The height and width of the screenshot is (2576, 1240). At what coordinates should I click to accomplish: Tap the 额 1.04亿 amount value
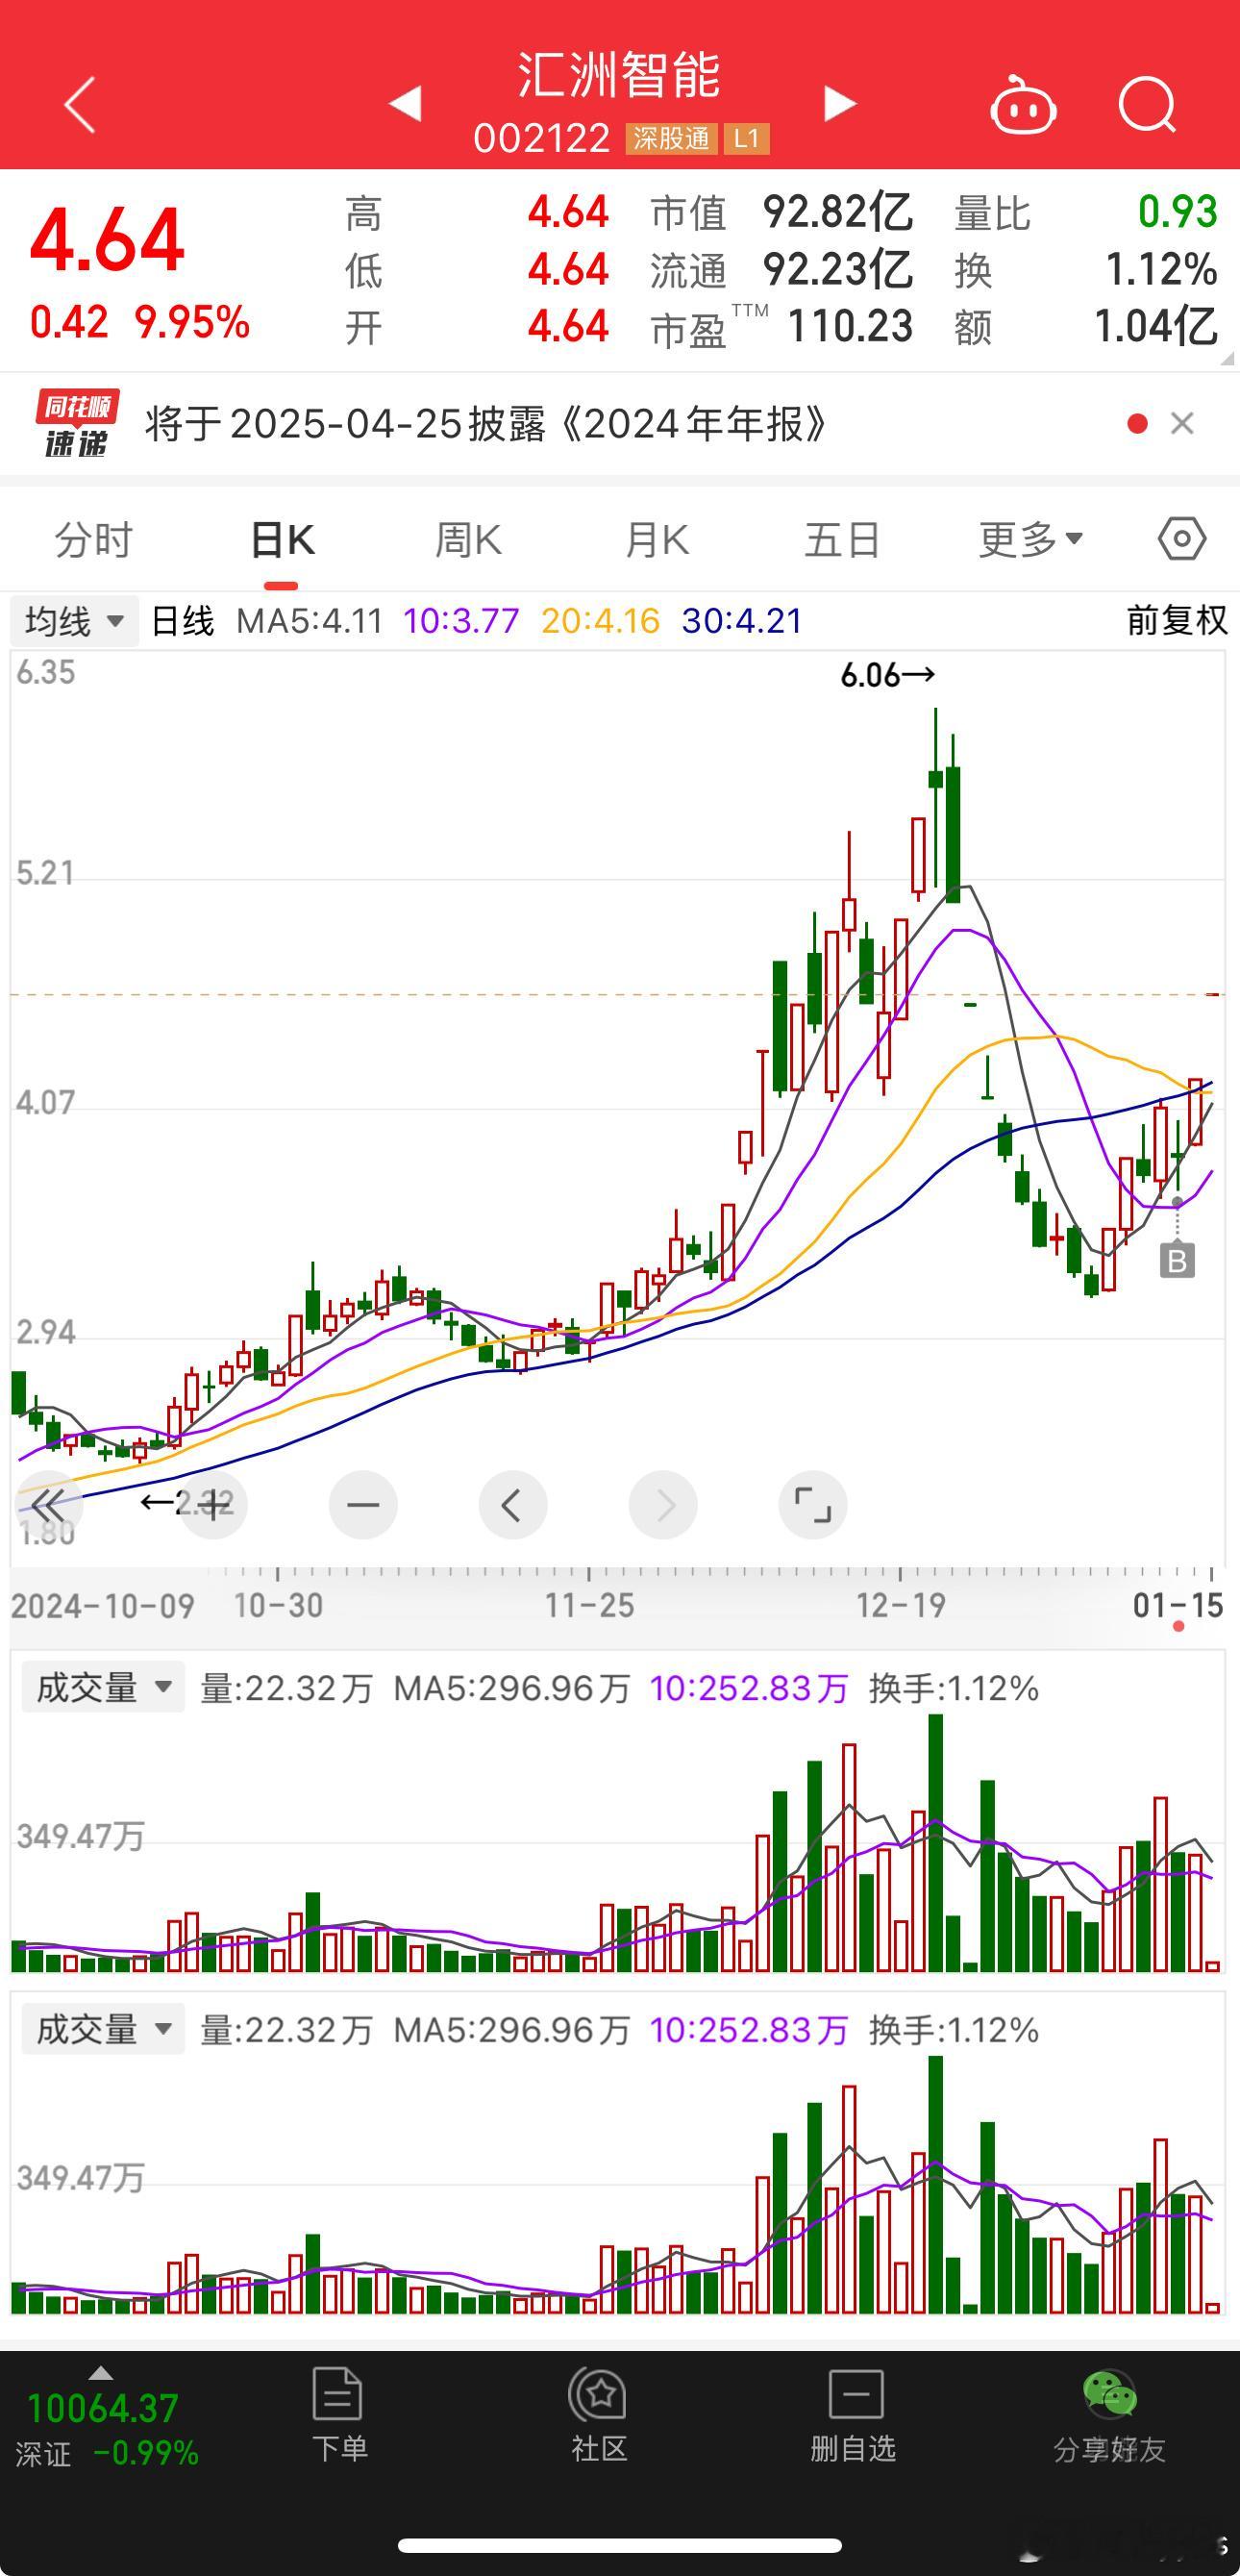(x=1156, y=326)
